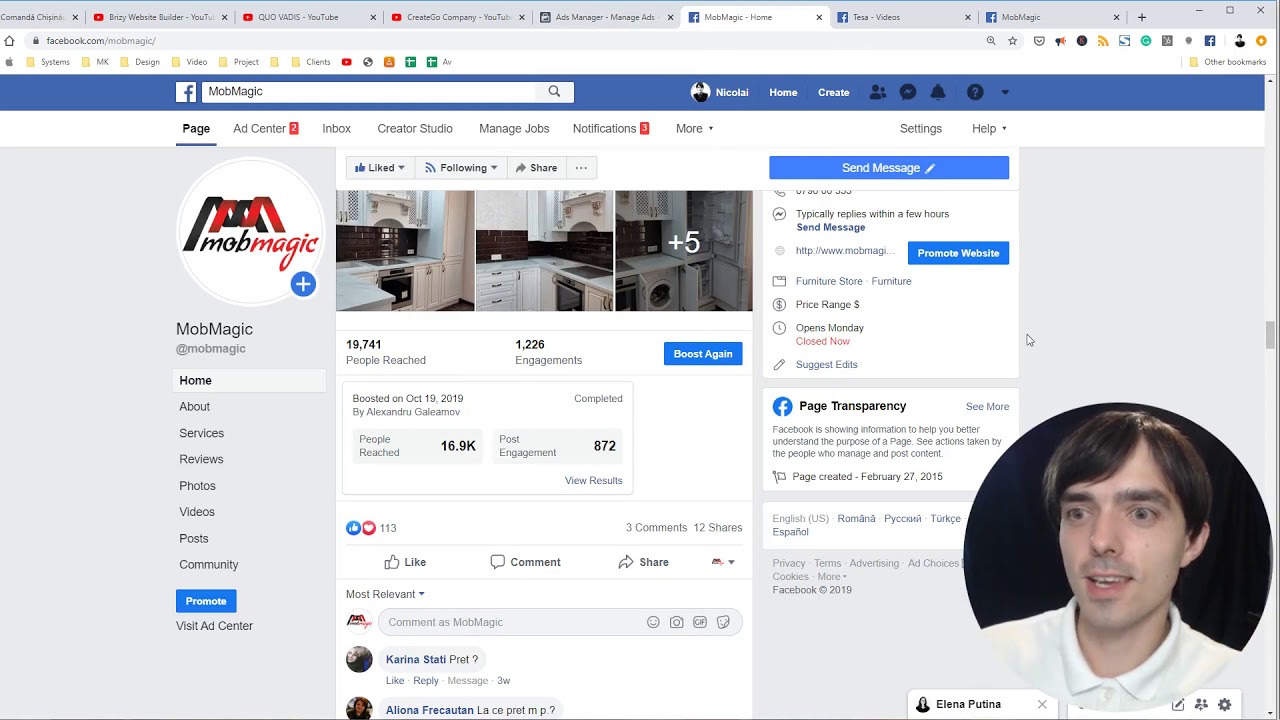
Task: Switch to Ads Manager browser tab
Action: click(x=605, y=17)
